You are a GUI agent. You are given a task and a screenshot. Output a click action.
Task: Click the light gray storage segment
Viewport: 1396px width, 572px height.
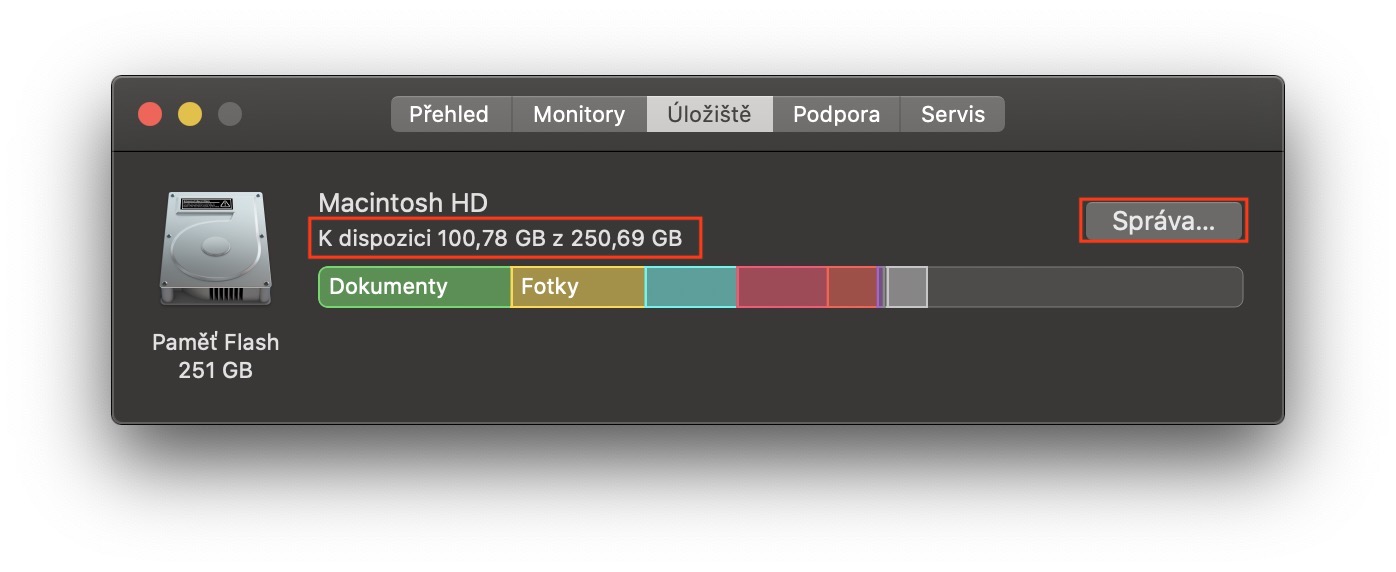(x=907, y=287)
